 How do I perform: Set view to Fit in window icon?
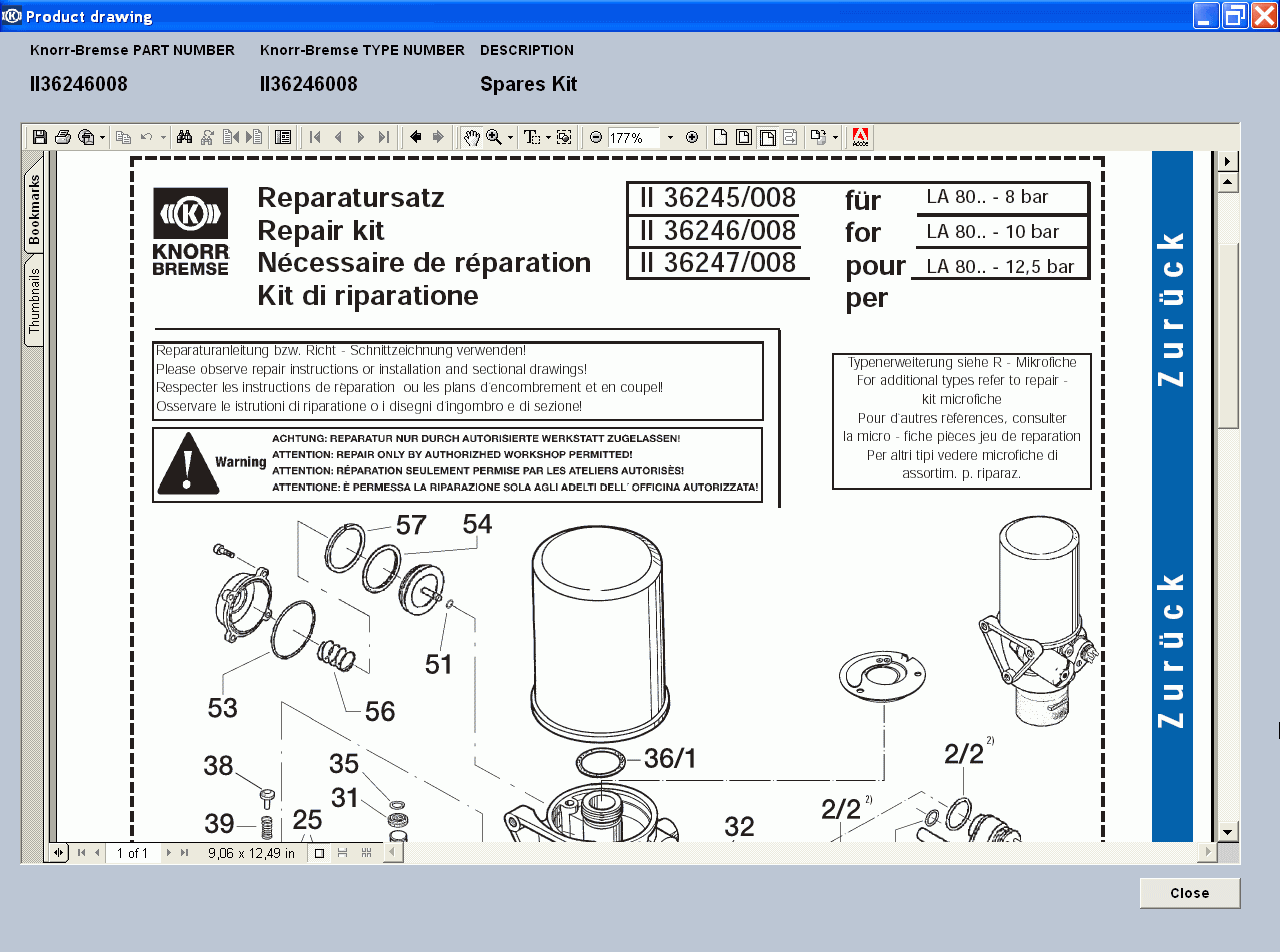click(744, 137)
